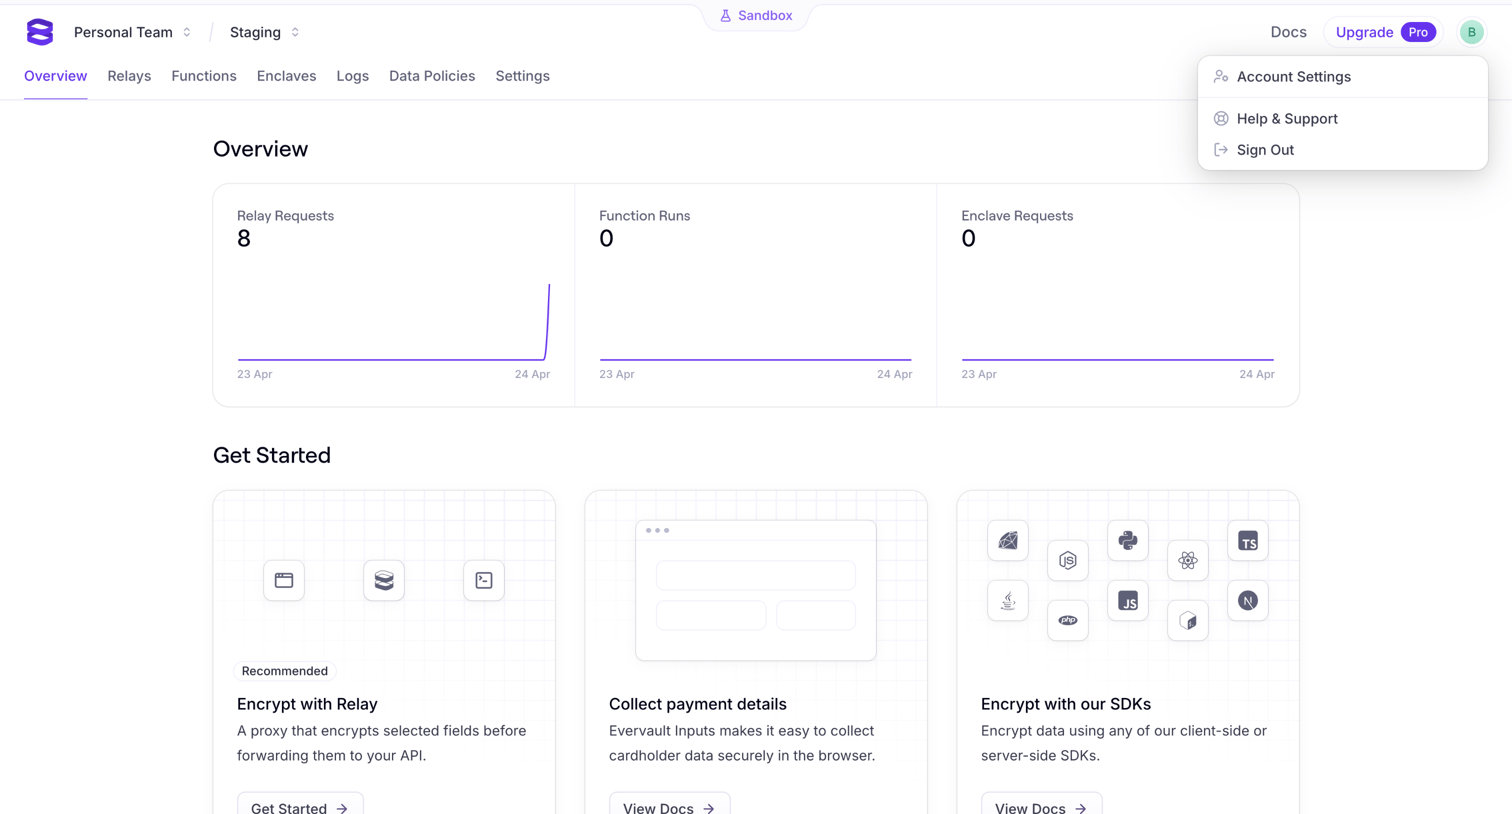This screenshot has width=1512, height=814.
Task: Click the Relay Requests value "8"
Action: (x=244, y=239)
